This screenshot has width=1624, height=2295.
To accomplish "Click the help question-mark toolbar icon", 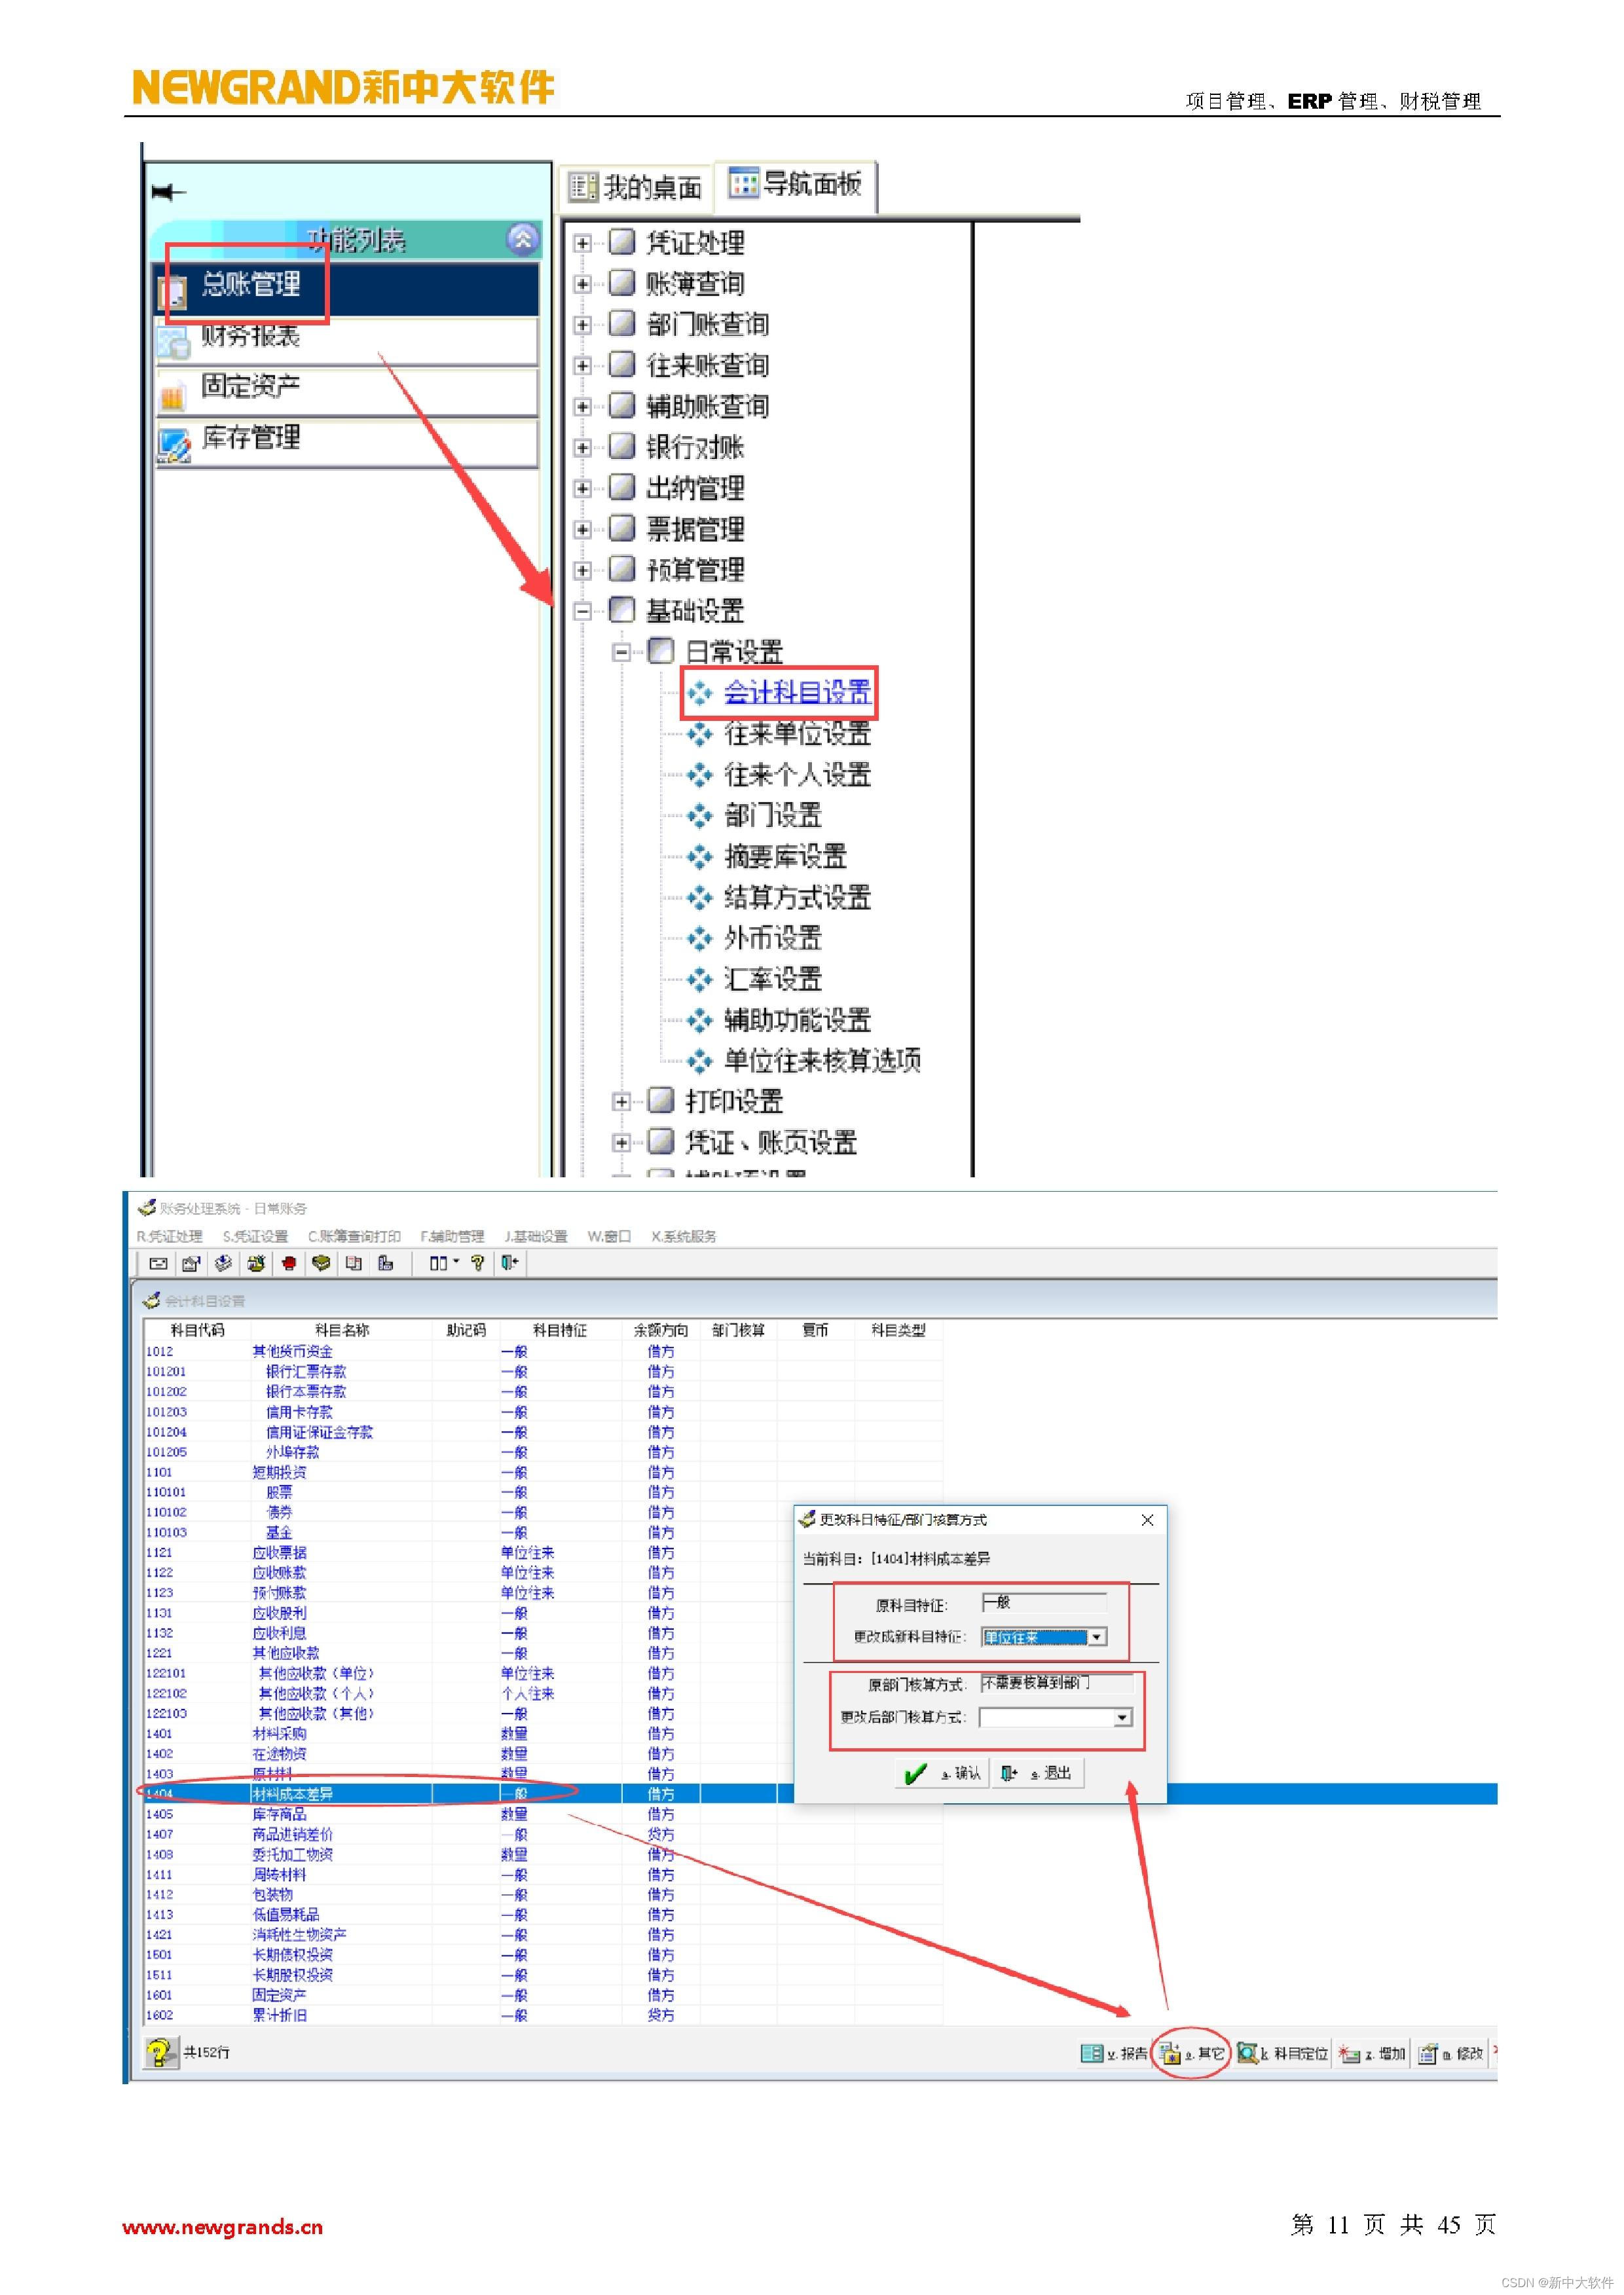I will click(478, 1263).
